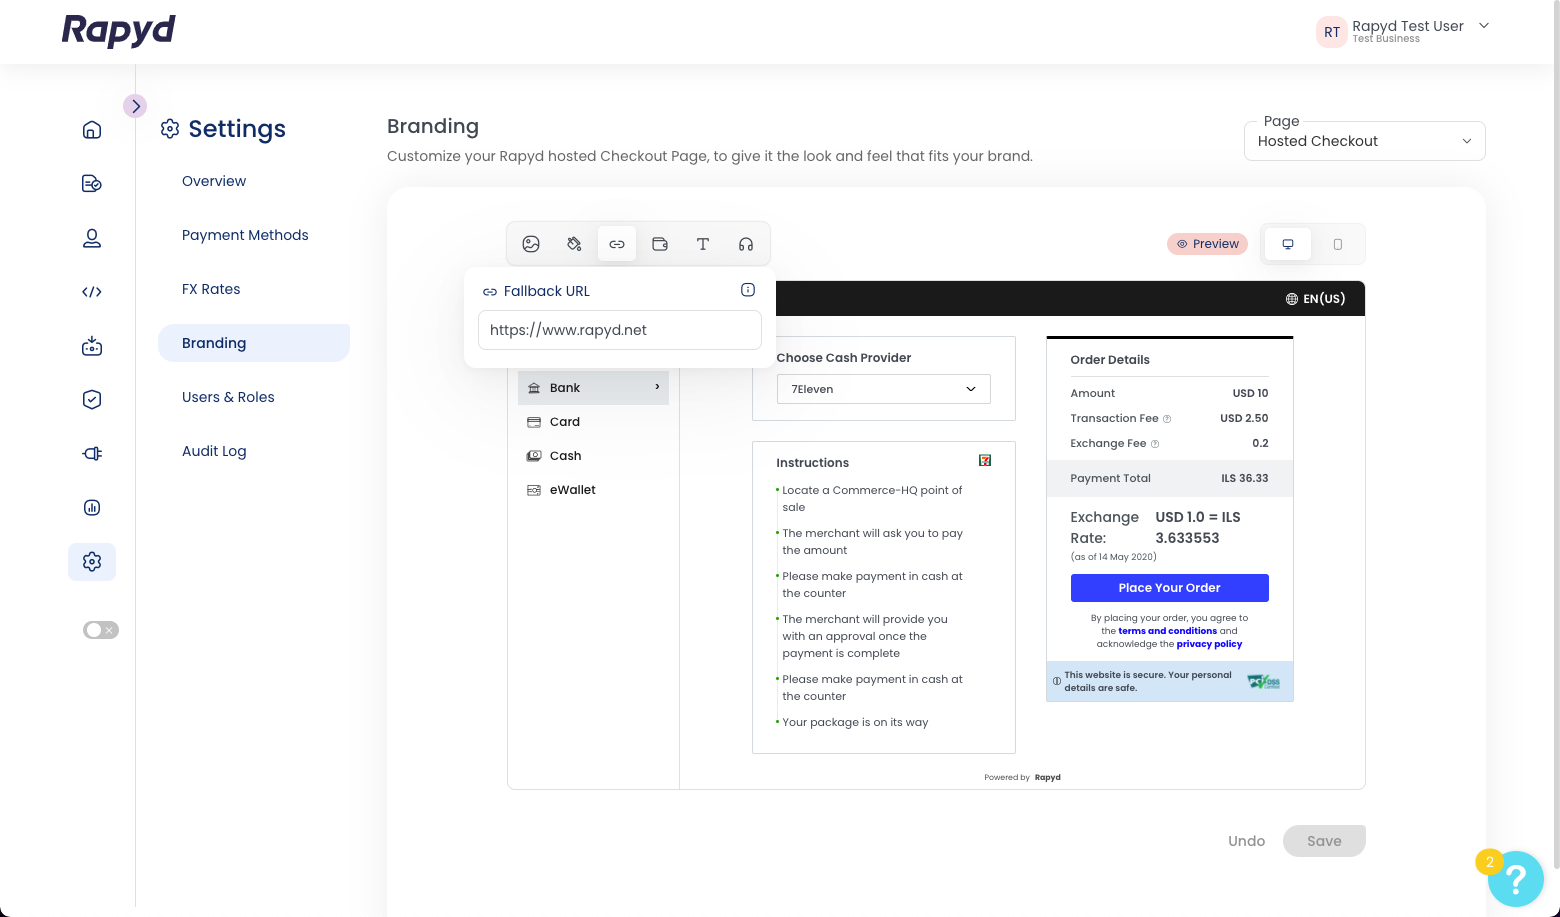Expand the 7Eleven cash provider dropdown

coord(884,389)
